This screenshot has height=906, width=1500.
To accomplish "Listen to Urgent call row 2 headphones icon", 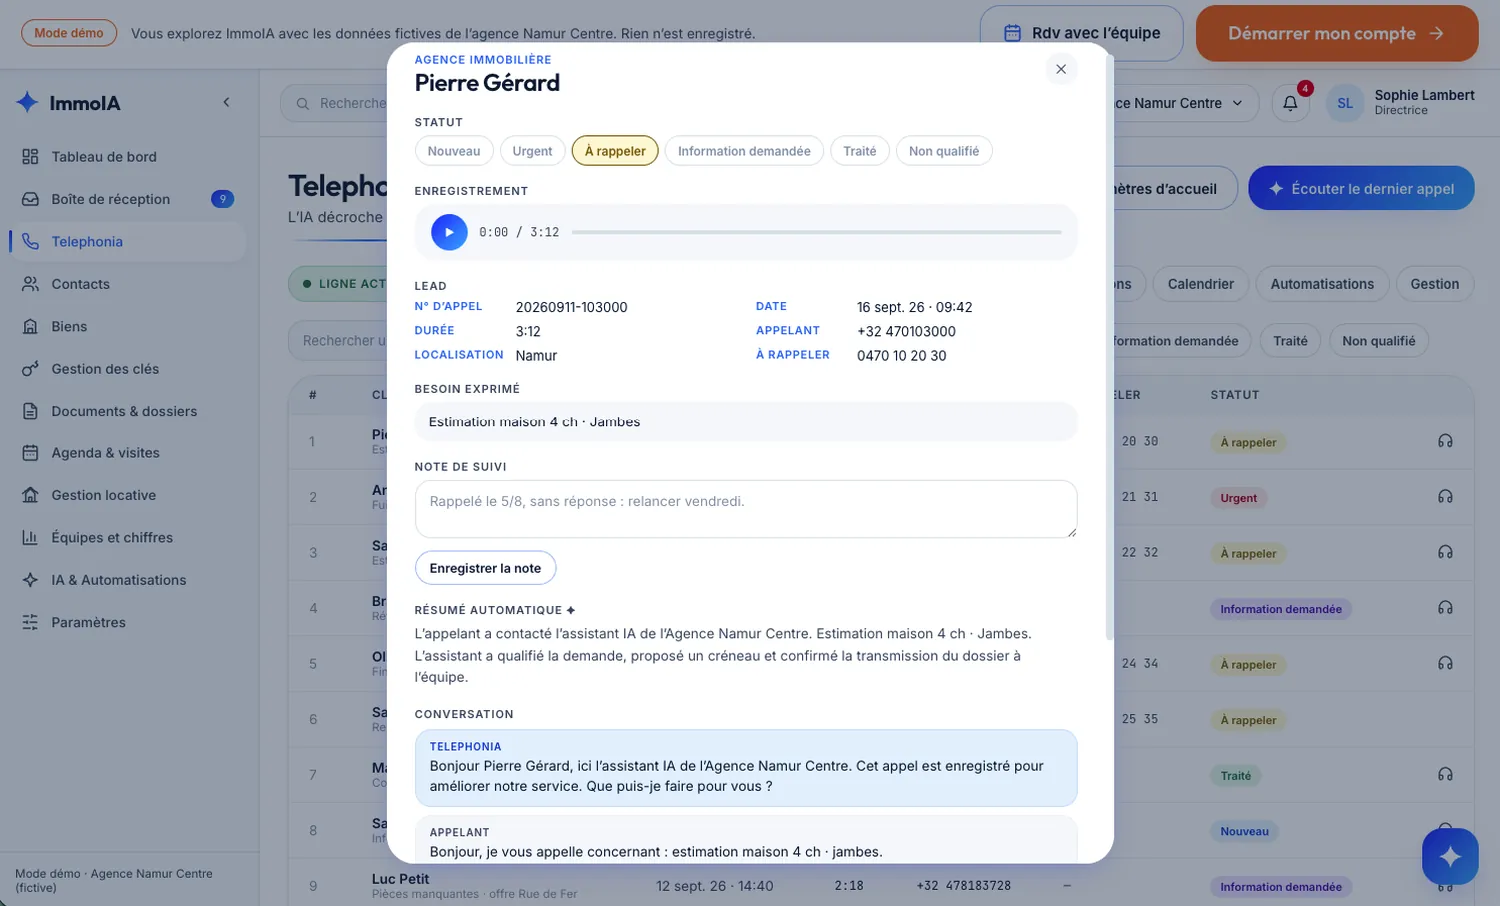I will [1445, 497].
